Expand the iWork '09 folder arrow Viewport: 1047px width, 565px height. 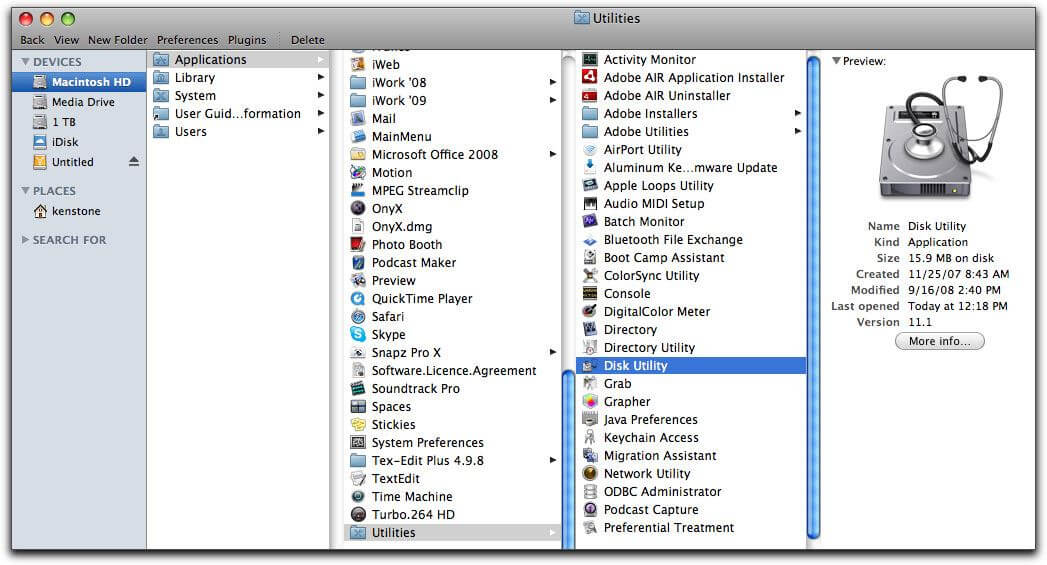click(x=552, y=100)
